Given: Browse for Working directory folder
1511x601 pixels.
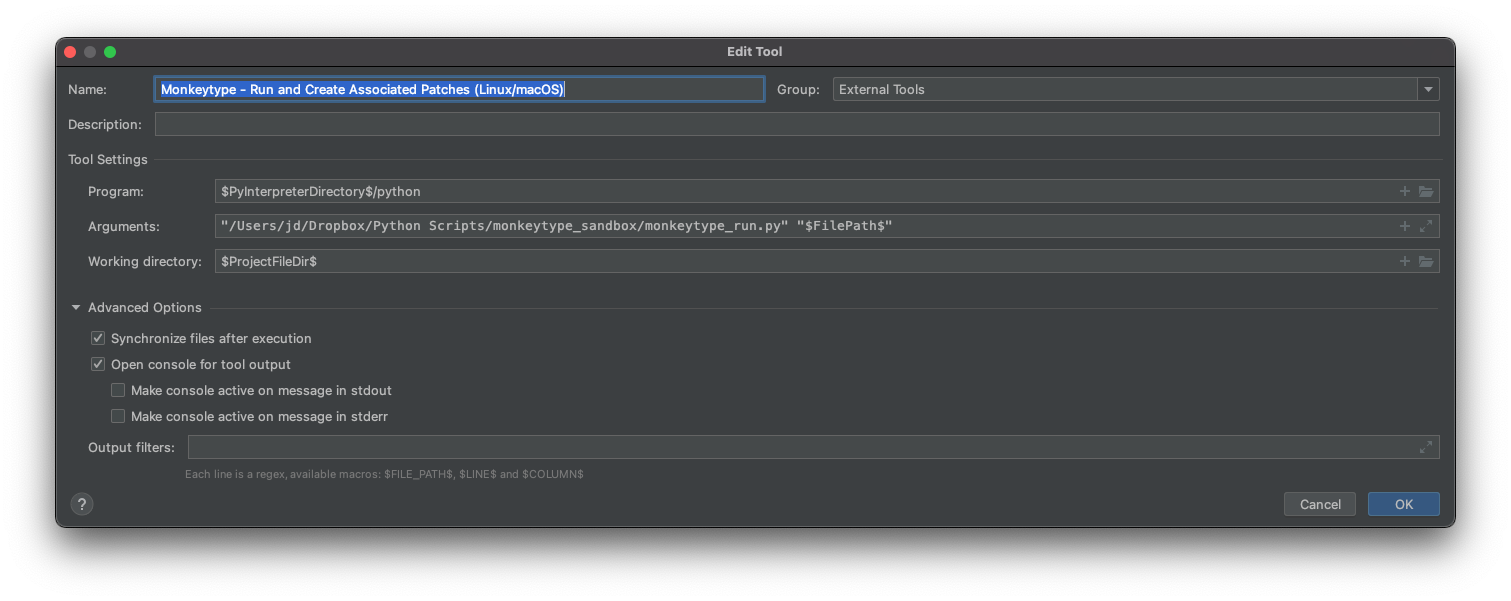Looking at the screenshot, I should point(1426,261).
